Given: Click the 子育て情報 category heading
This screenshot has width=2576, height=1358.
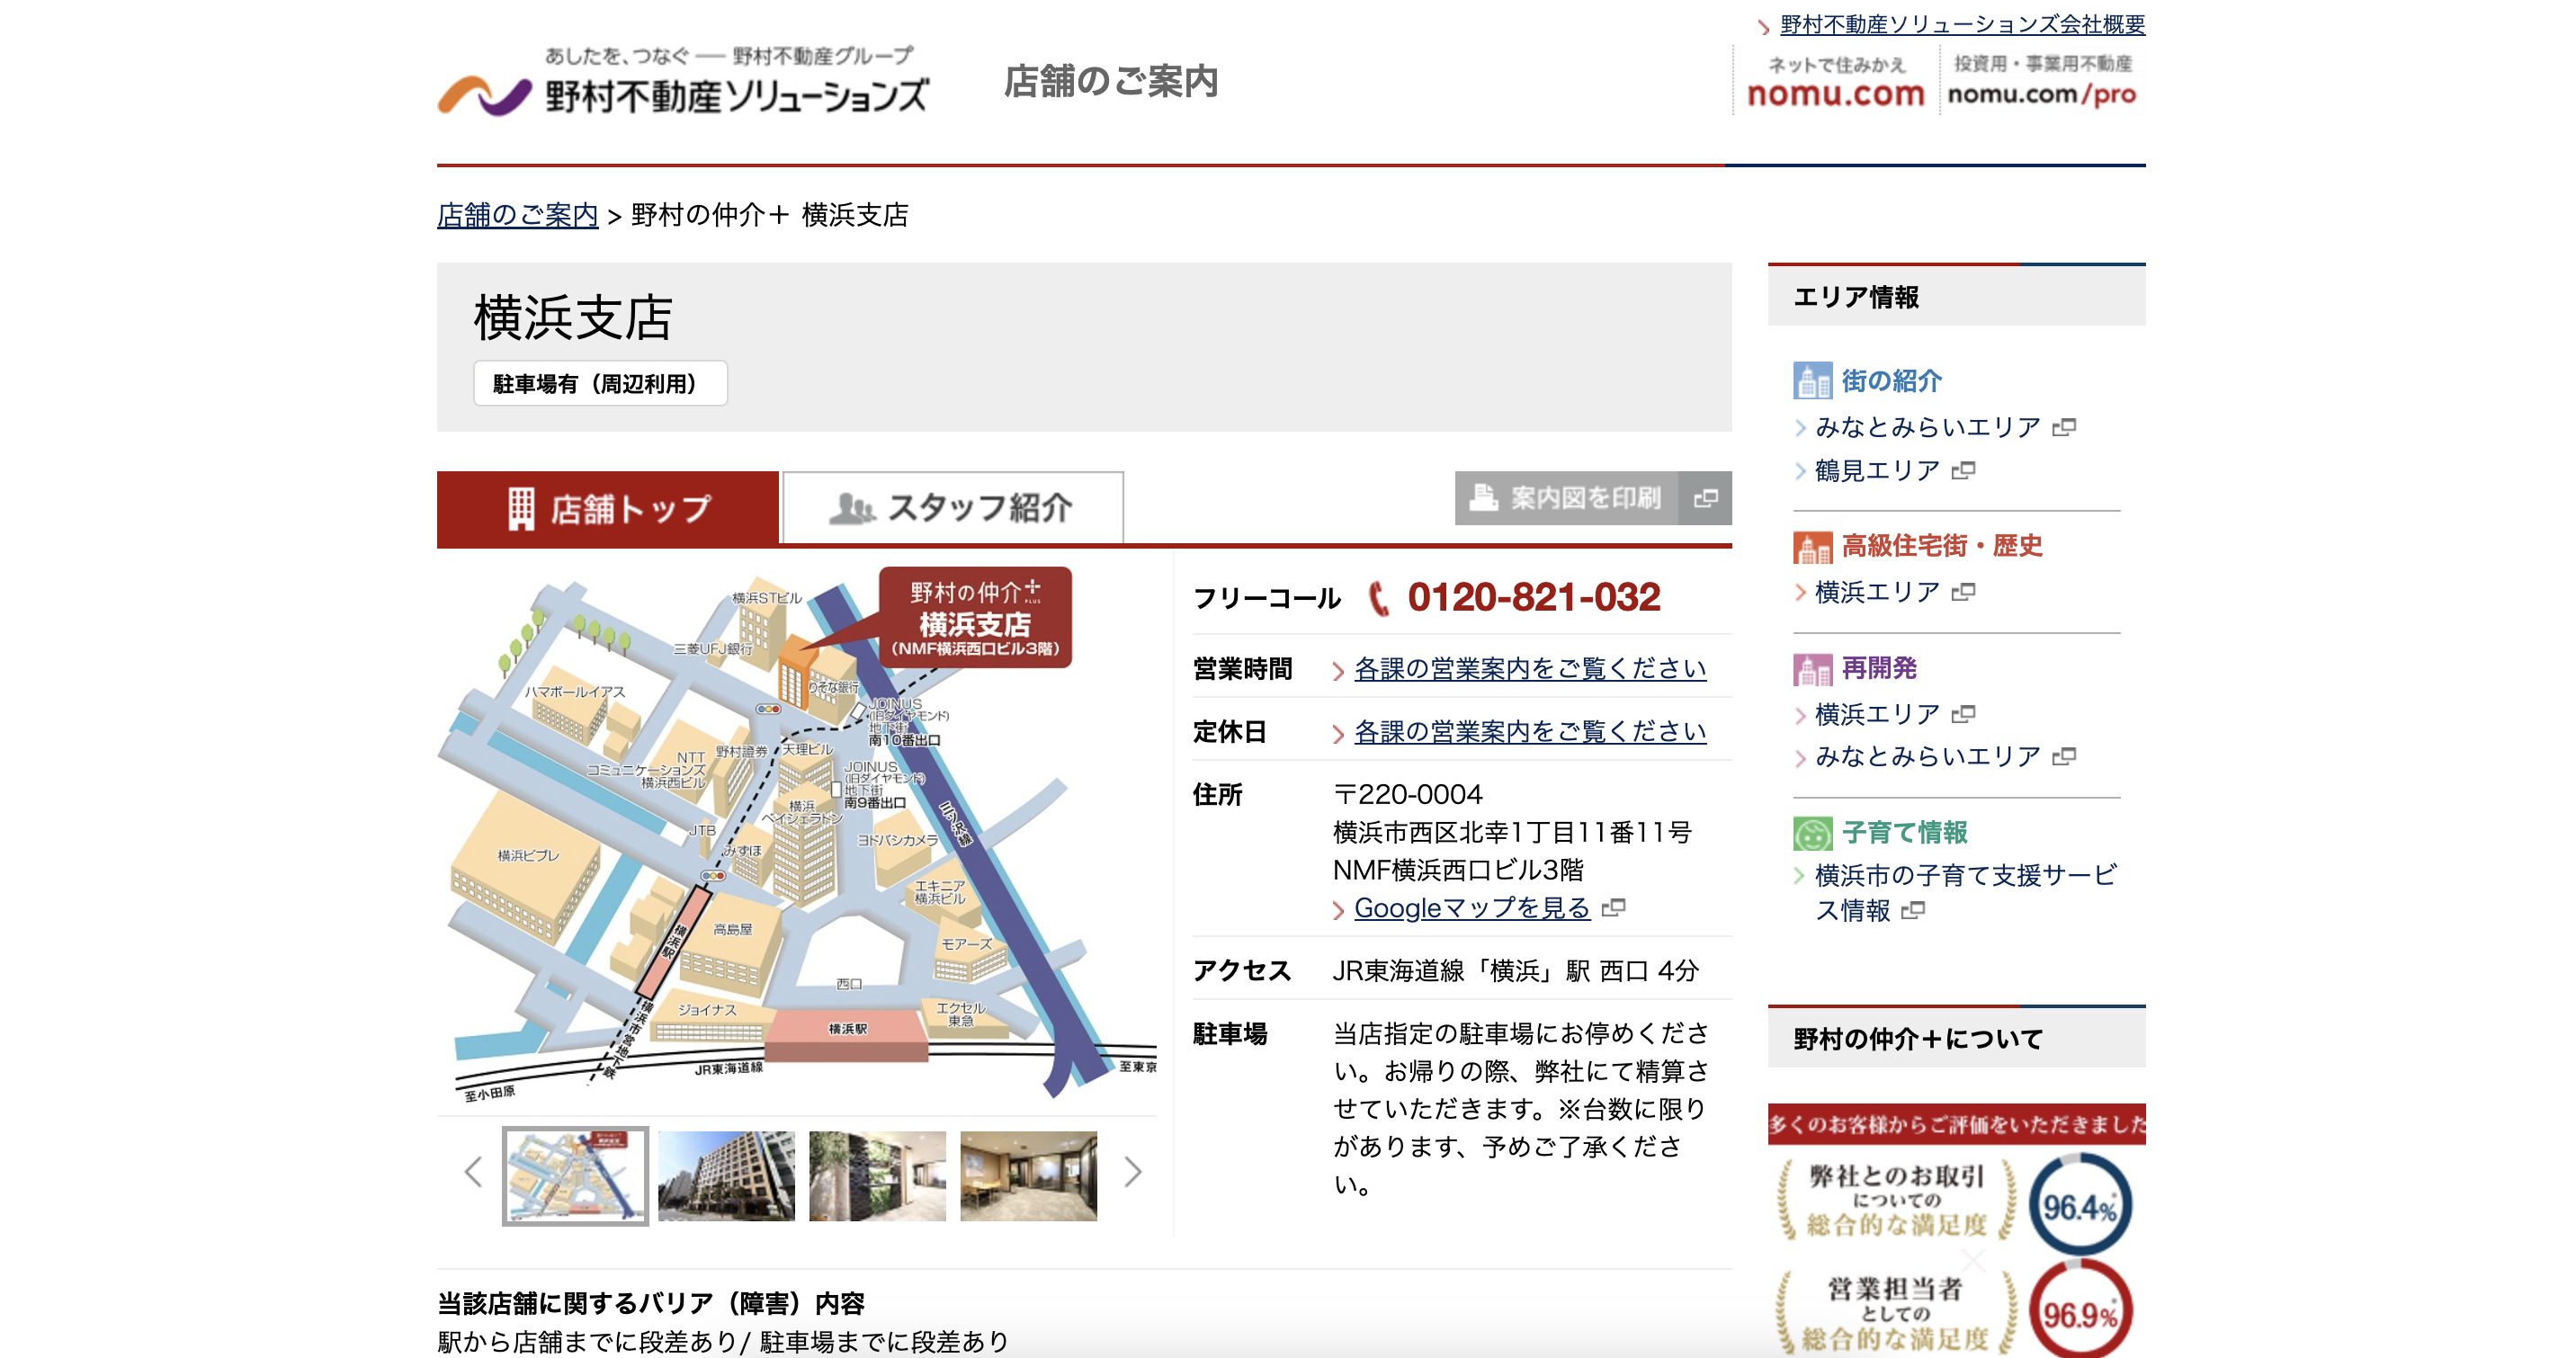Looking at the screenshot, I should 1905,833.
